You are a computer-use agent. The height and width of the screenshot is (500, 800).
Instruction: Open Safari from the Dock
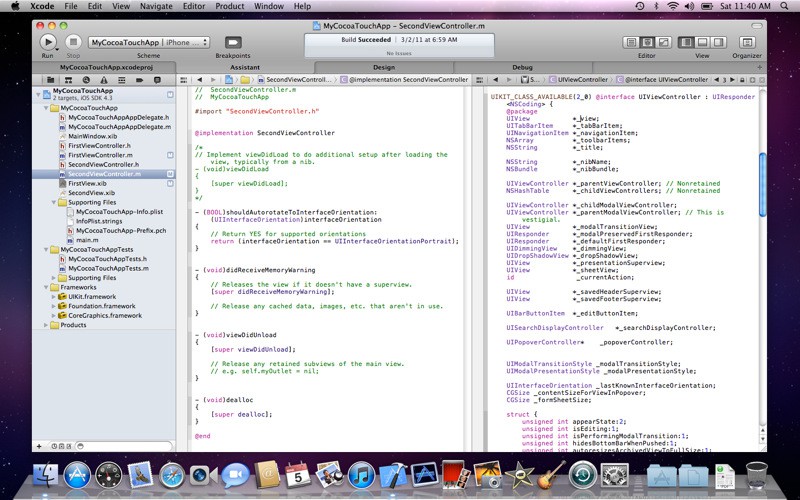[x=172, y=476]
